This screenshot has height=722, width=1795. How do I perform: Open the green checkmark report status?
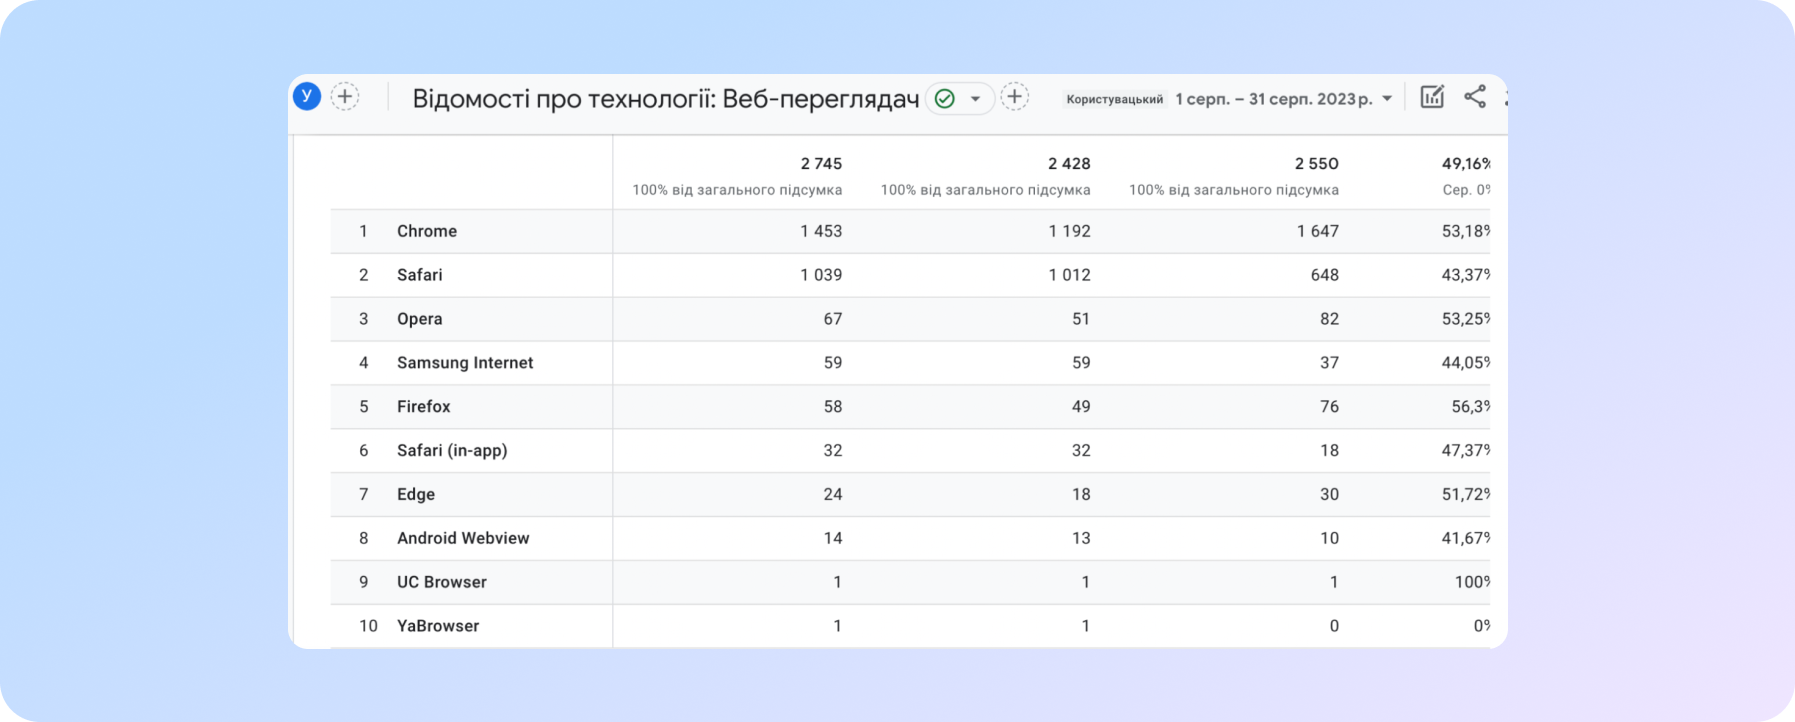pyautogui.click(x=944, y=98)
